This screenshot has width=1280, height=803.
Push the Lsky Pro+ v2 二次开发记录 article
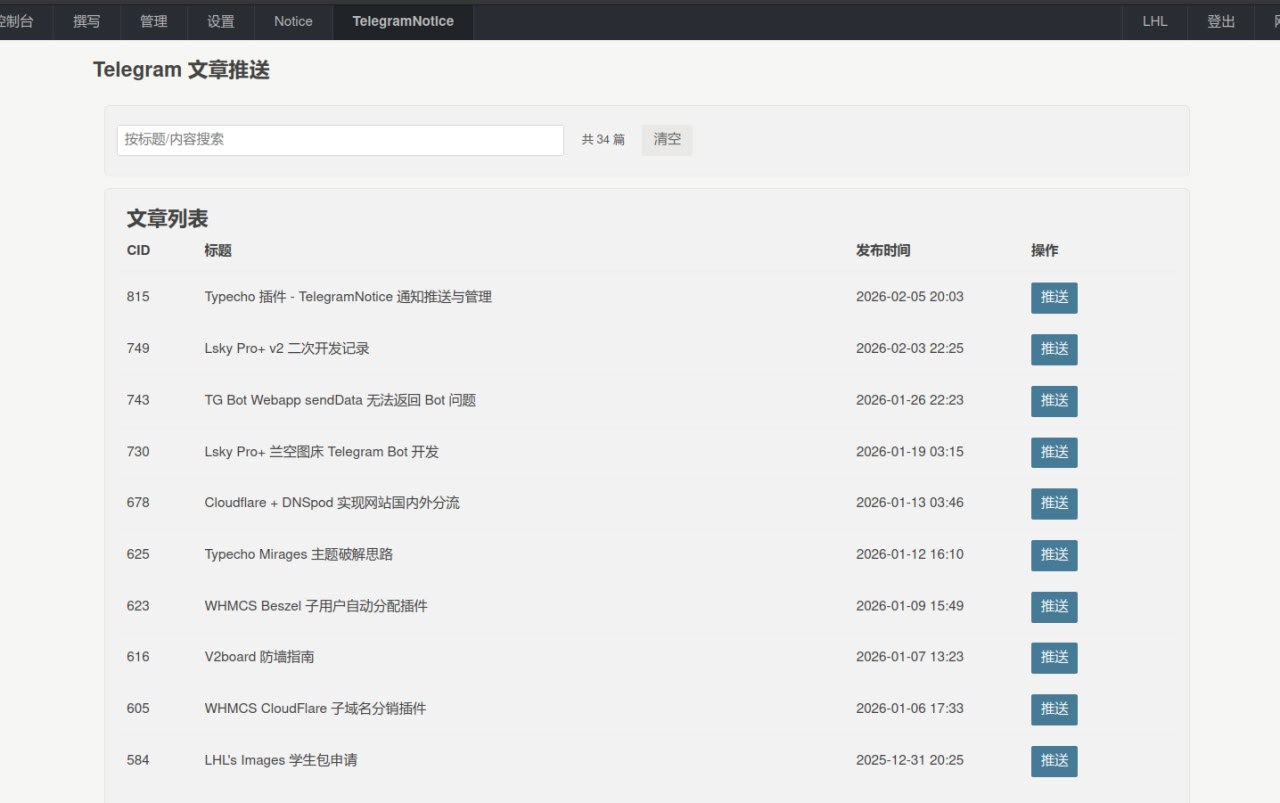click(x=1054, y=349)
